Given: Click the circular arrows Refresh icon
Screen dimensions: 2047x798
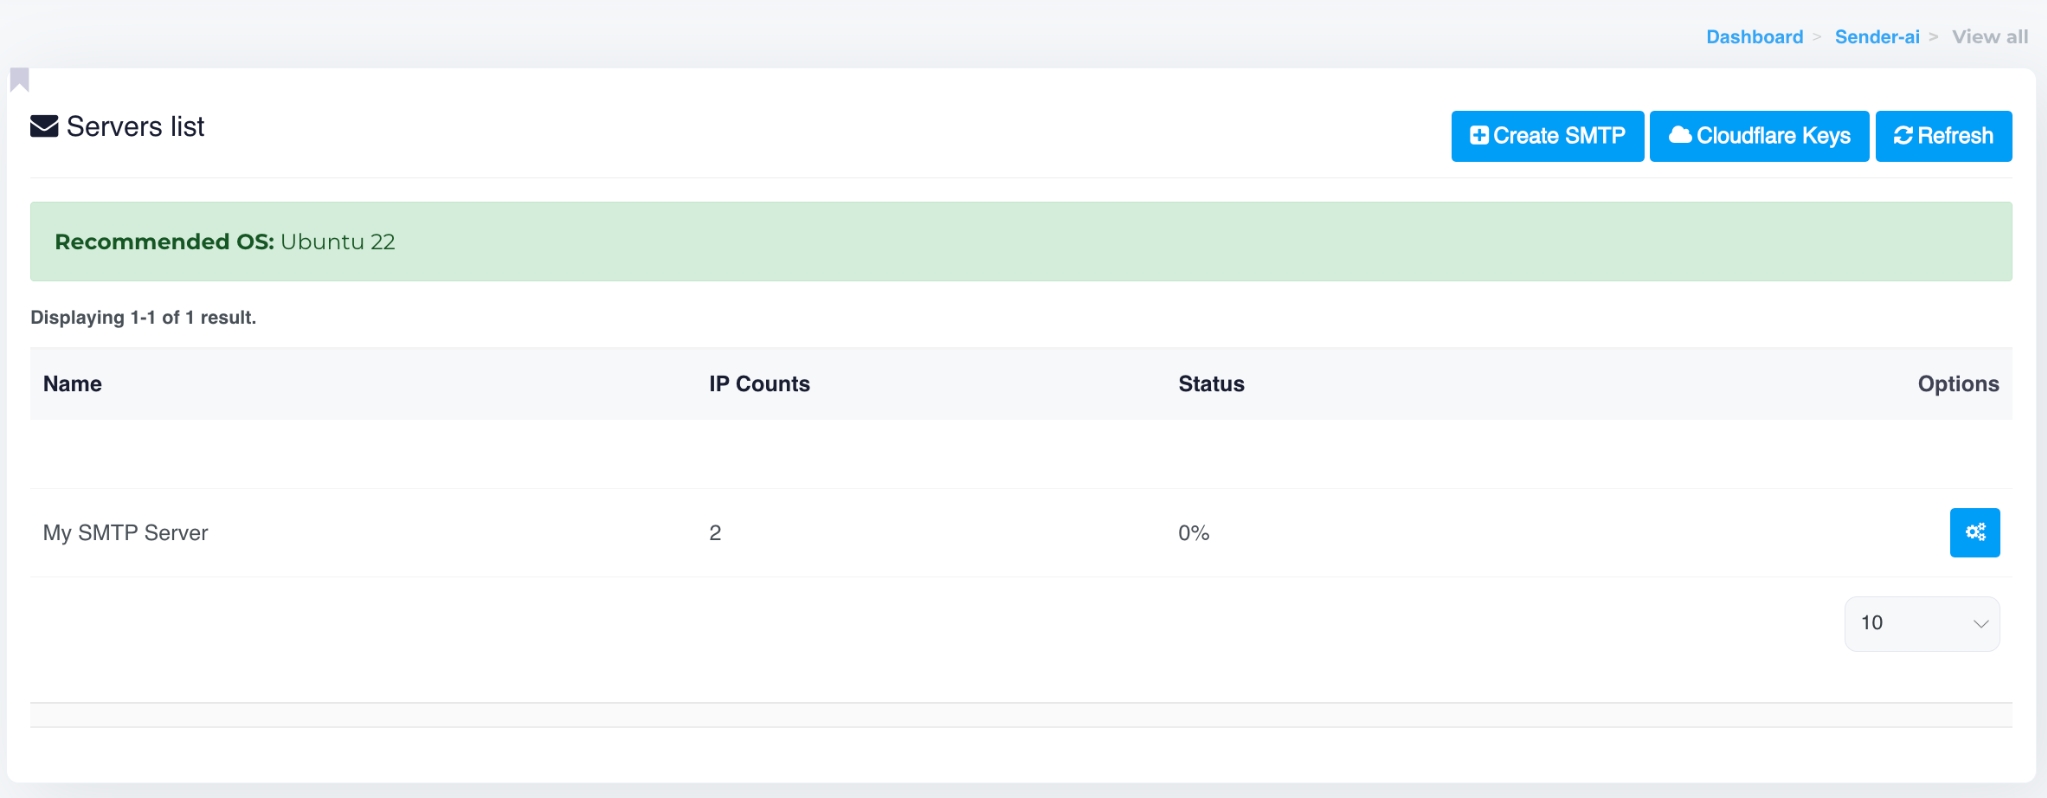Looking at the screenshot, I should tap(1903, 136).
